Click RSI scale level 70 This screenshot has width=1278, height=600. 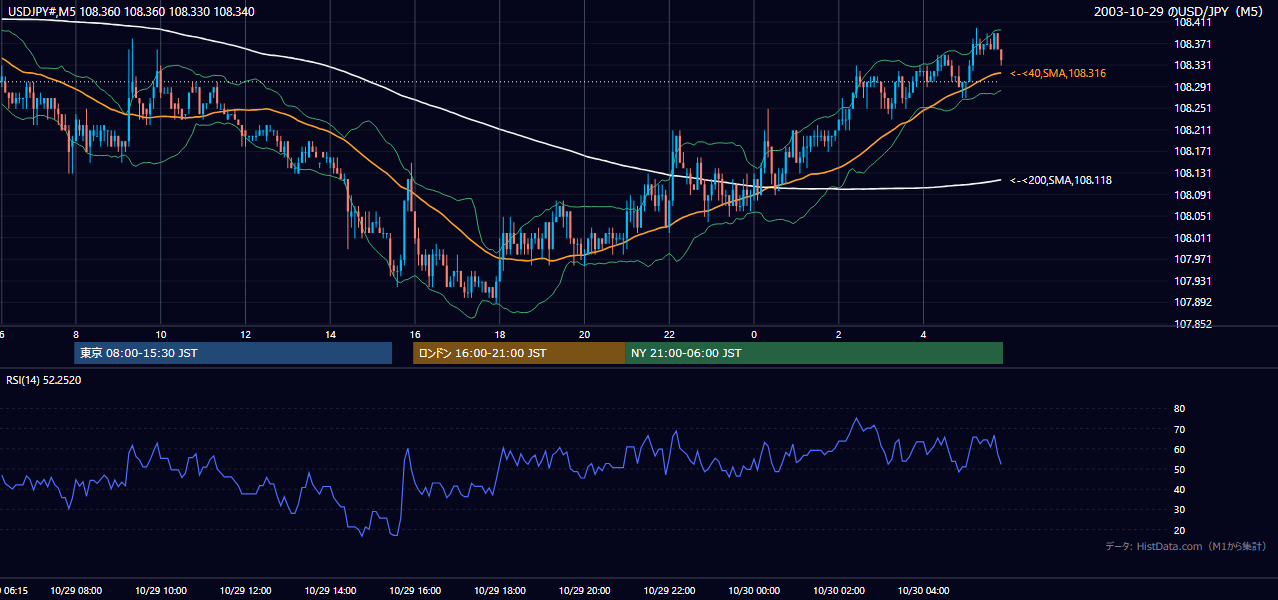coord(1179,429)
